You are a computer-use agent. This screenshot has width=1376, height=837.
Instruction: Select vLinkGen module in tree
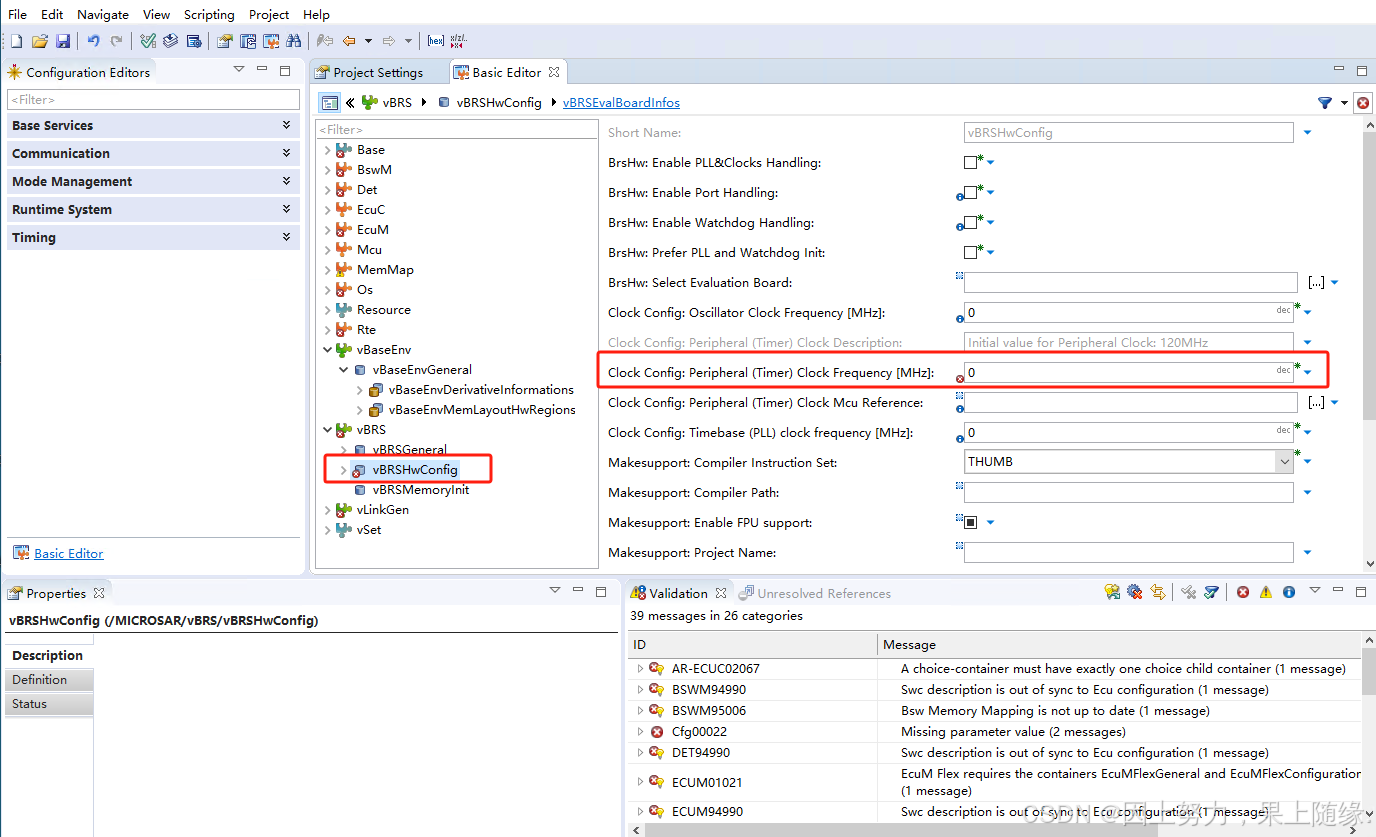[x=382, y=510]
